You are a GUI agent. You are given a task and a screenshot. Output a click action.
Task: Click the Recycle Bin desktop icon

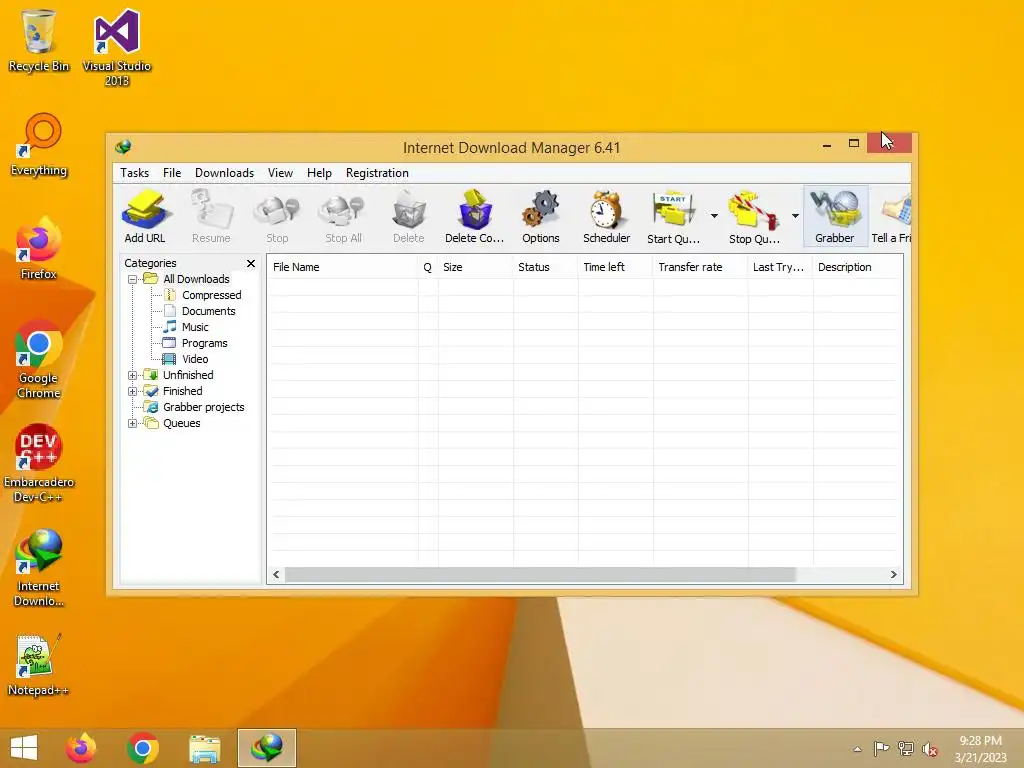pos(39,40)
